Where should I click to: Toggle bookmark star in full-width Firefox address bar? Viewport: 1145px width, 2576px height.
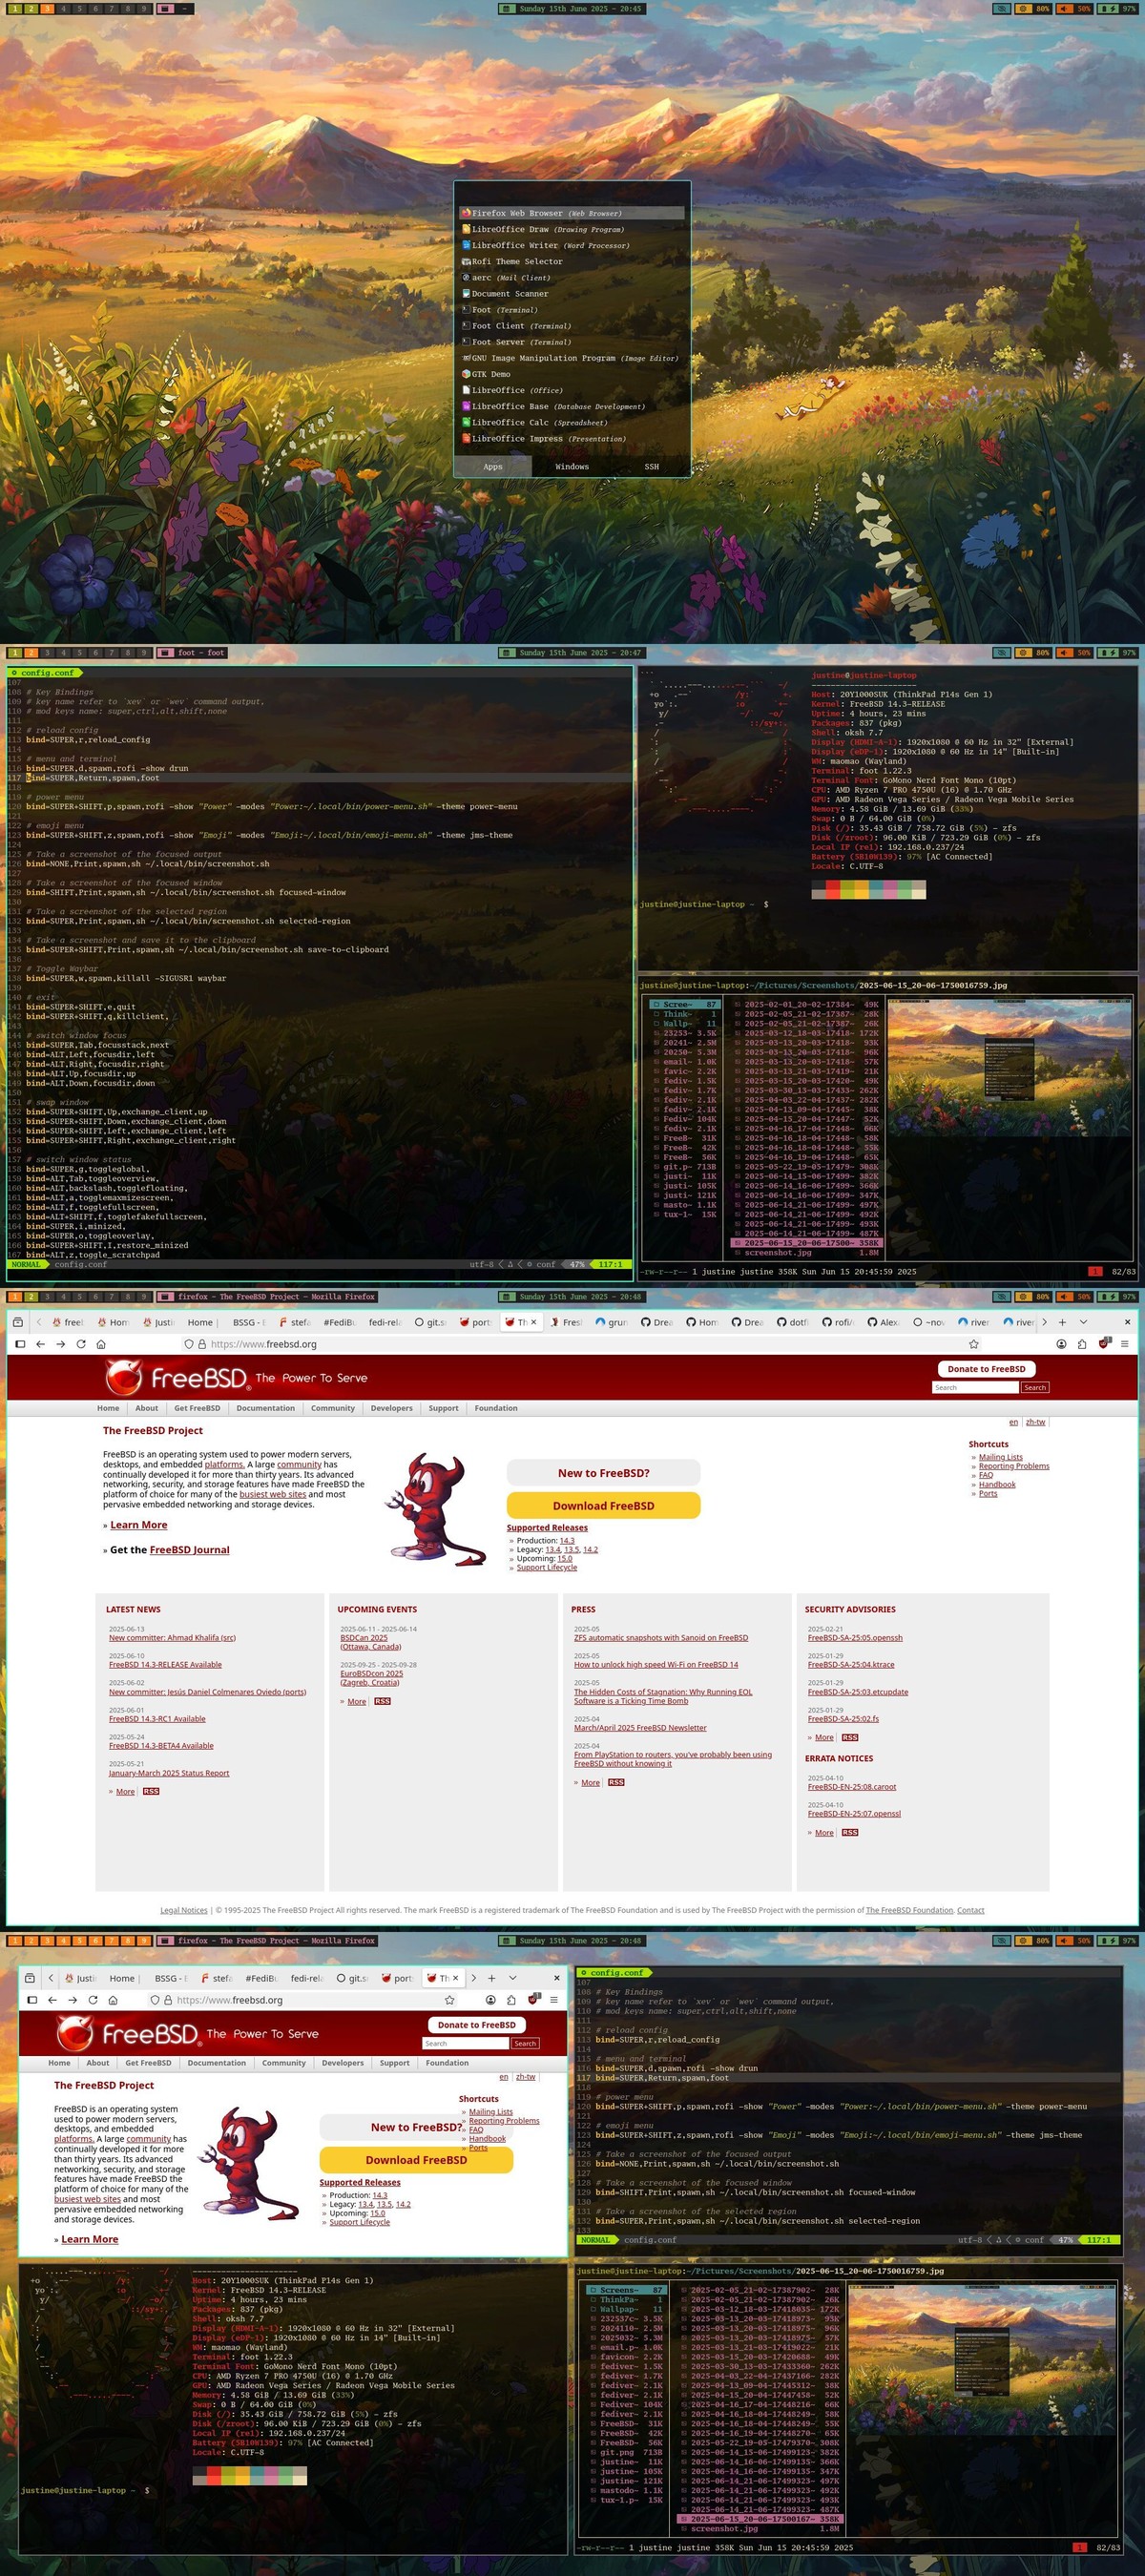coord(973,1344)
